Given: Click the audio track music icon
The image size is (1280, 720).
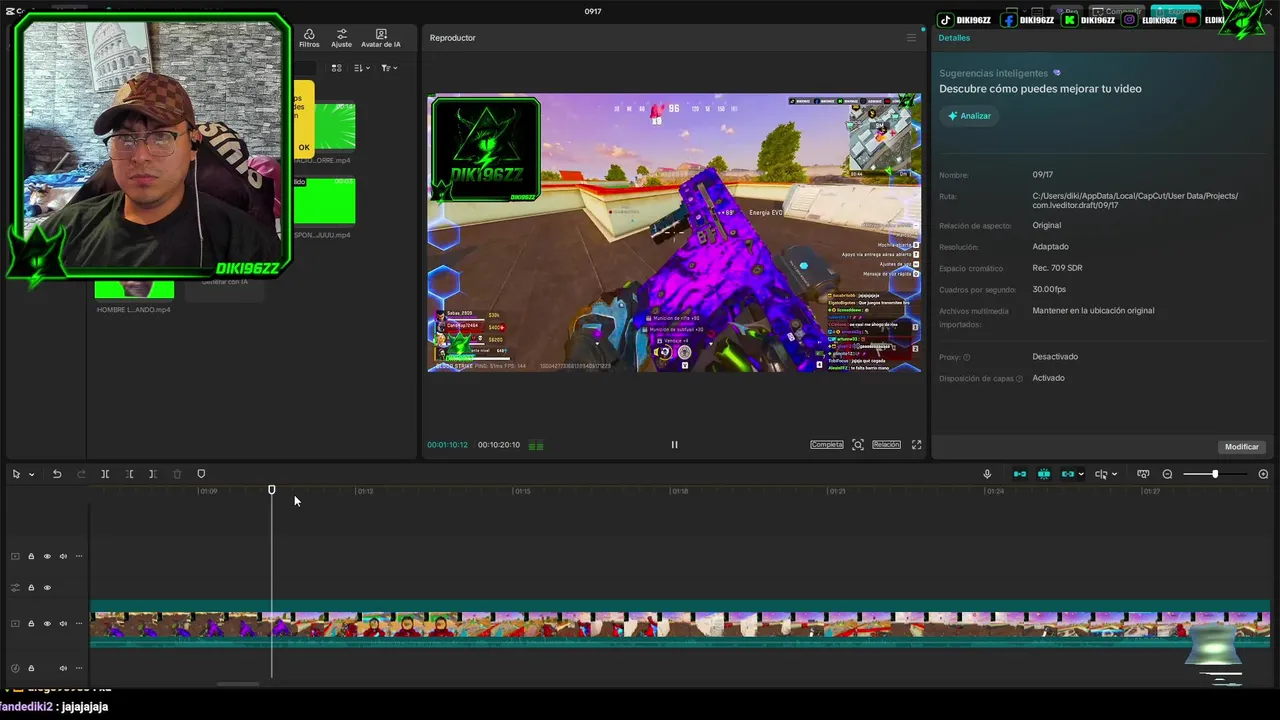Looking at the screenshot, I should (x=15, y=668).
